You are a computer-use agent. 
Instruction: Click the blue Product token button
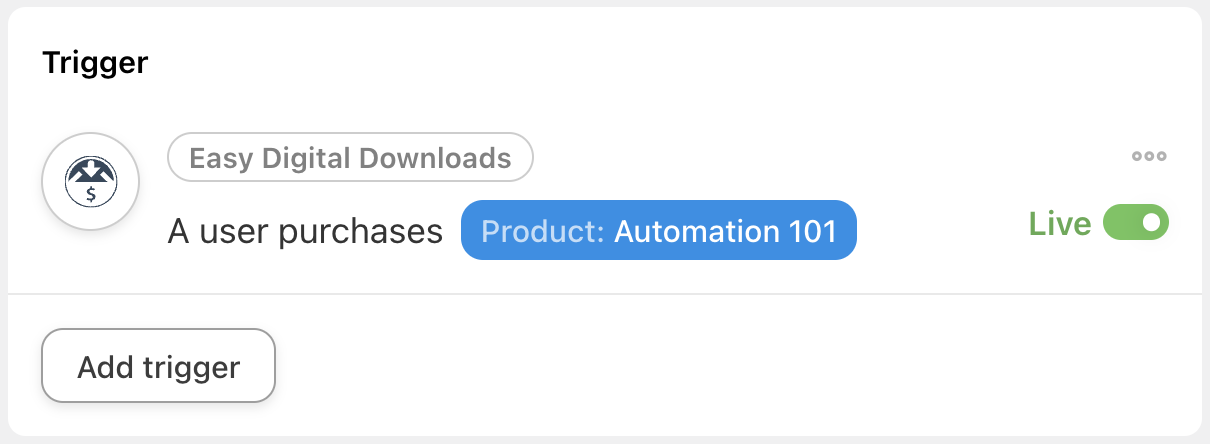pyautogui.click(x=658, y=231)
